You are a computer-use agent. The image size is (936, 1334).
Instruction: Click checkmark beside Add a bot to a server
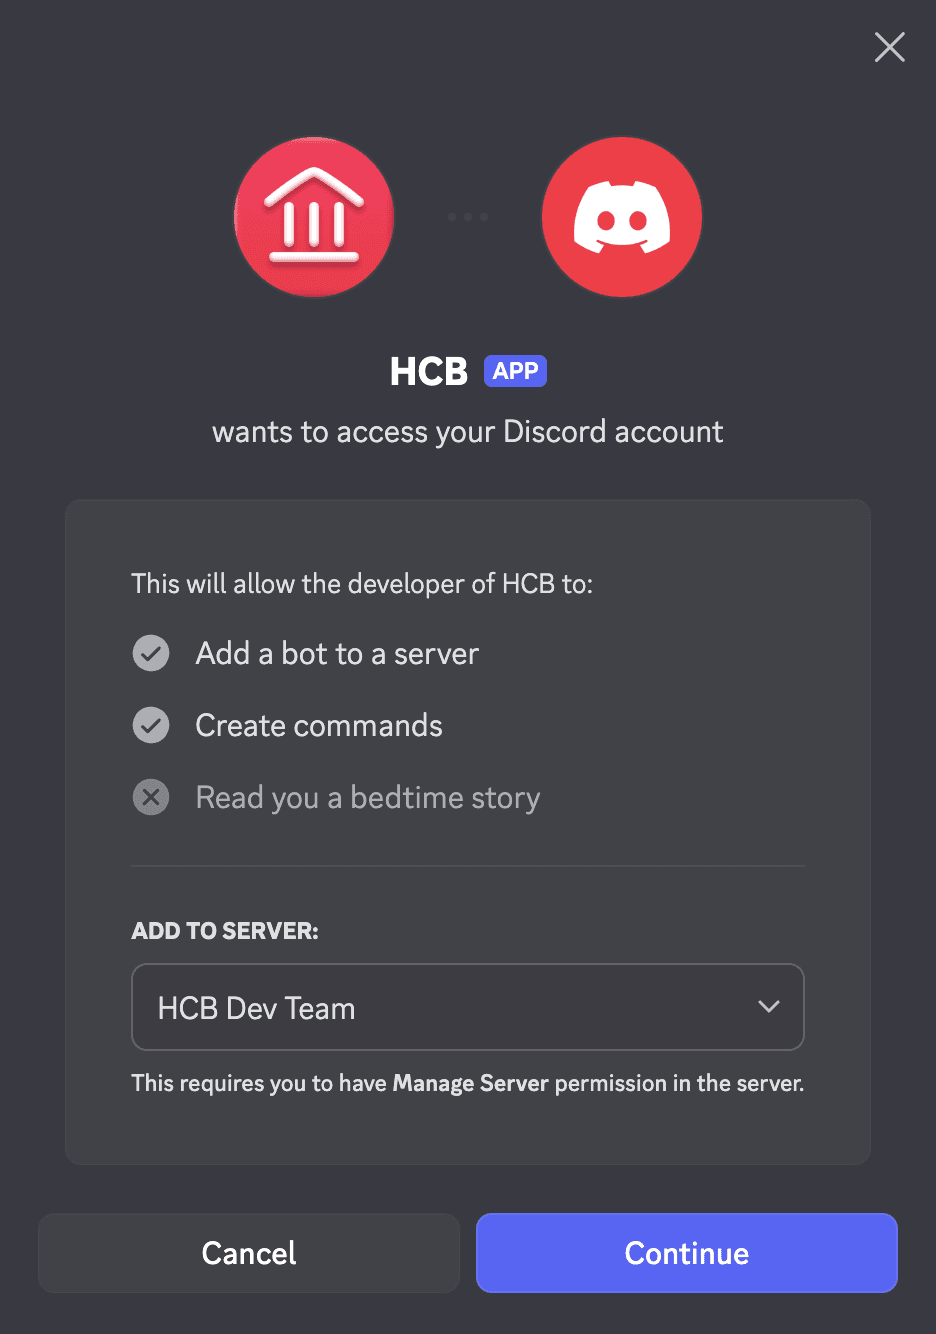tap(151, 654)
